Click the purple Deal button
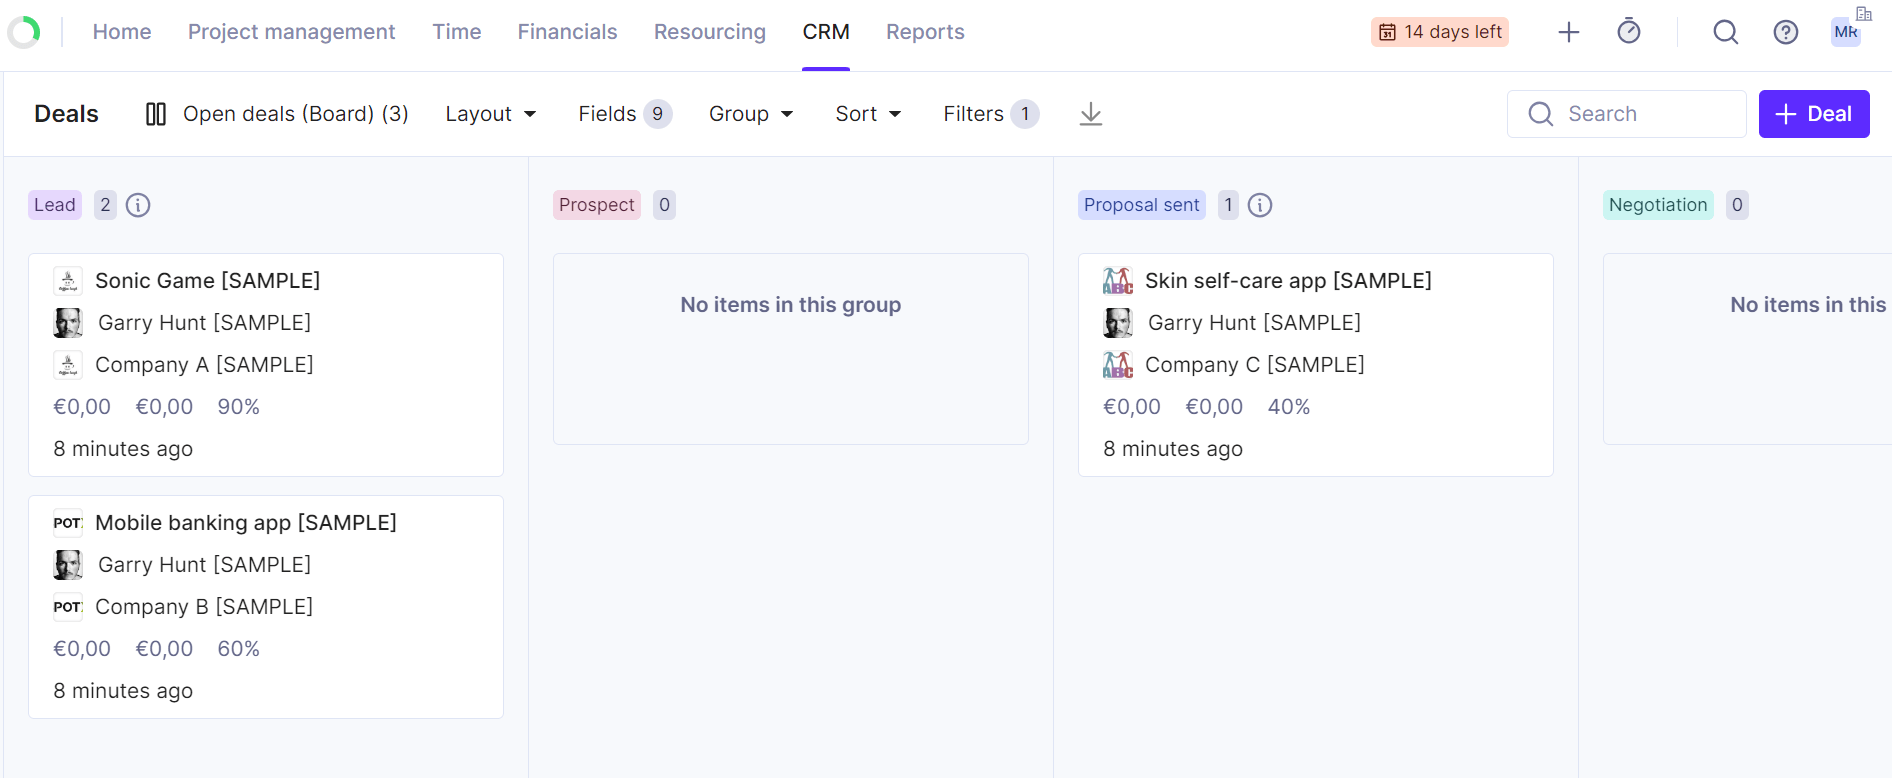 point(1813,114)
